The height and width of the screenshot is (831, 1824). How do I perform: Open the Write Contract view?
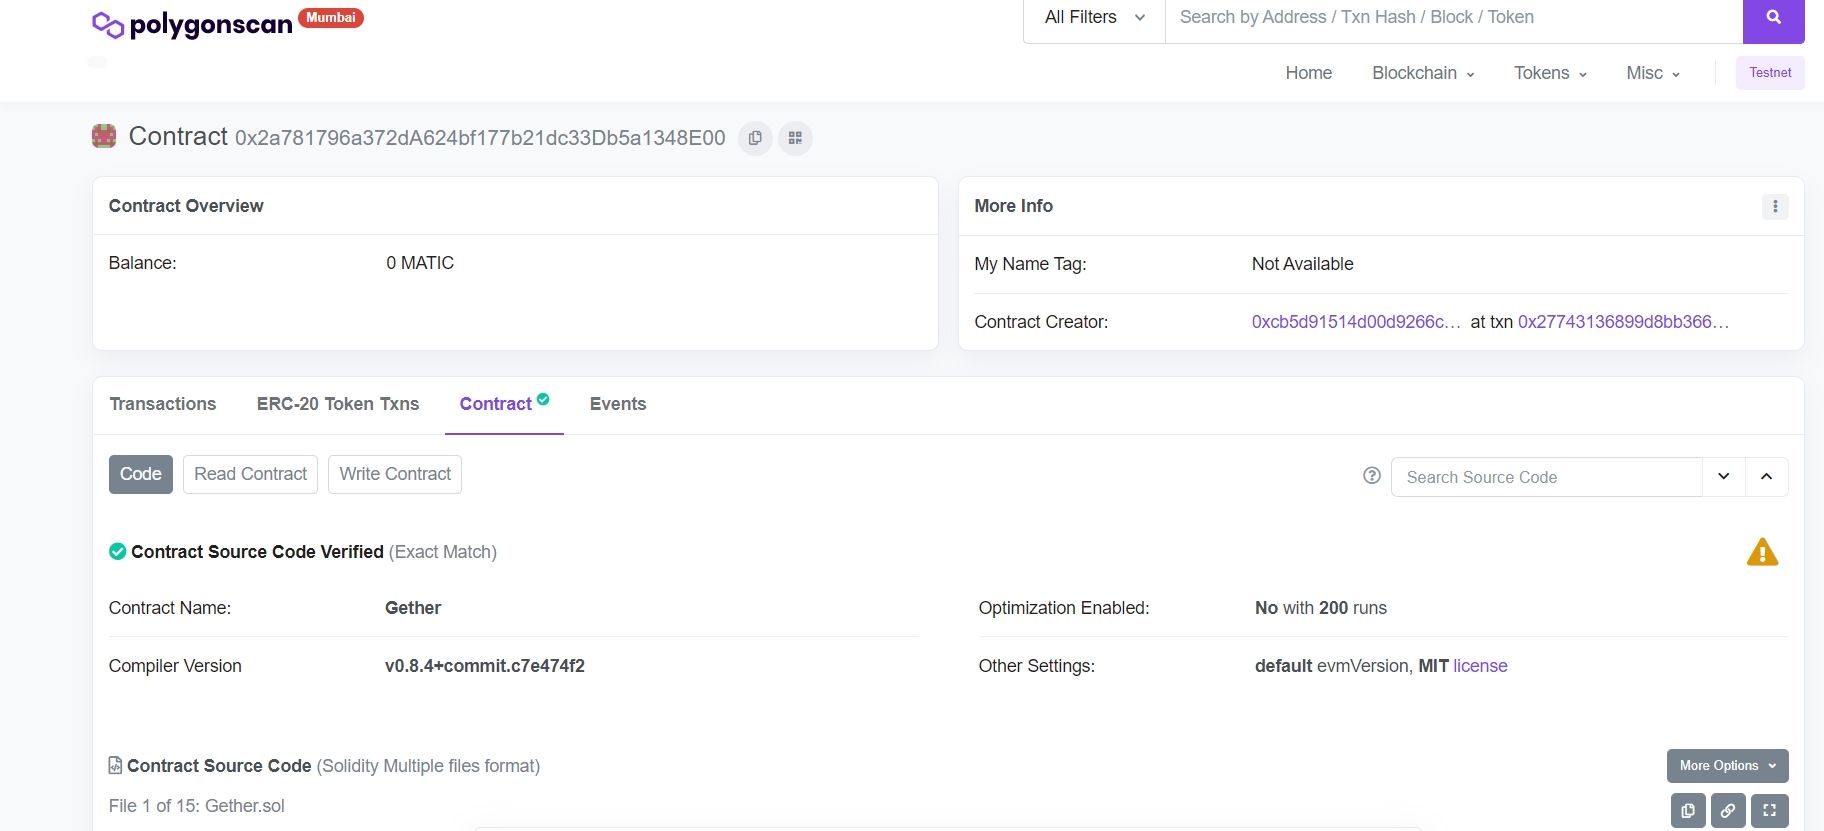click(x=395, y=474)
